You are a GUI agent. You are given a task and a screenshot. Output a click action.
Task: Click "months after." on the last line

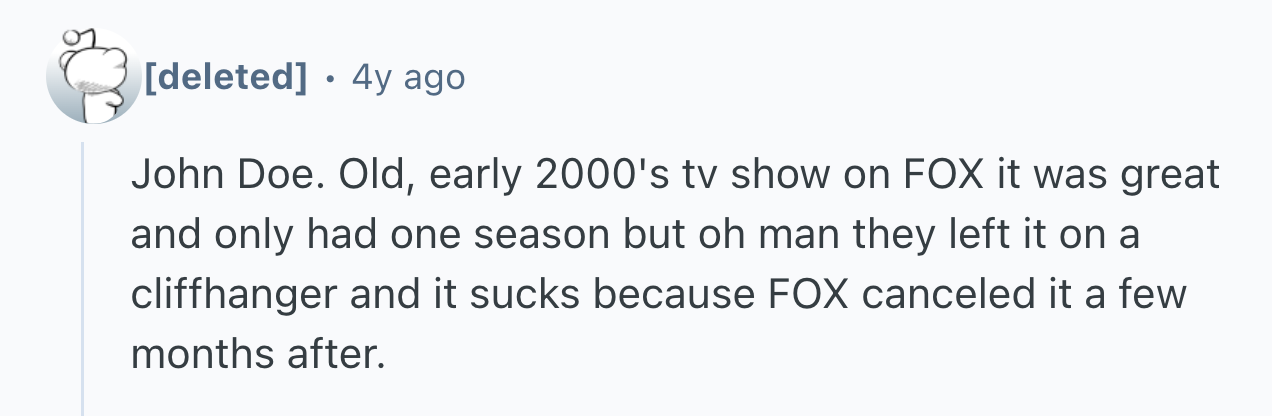[x=258, y=354]
